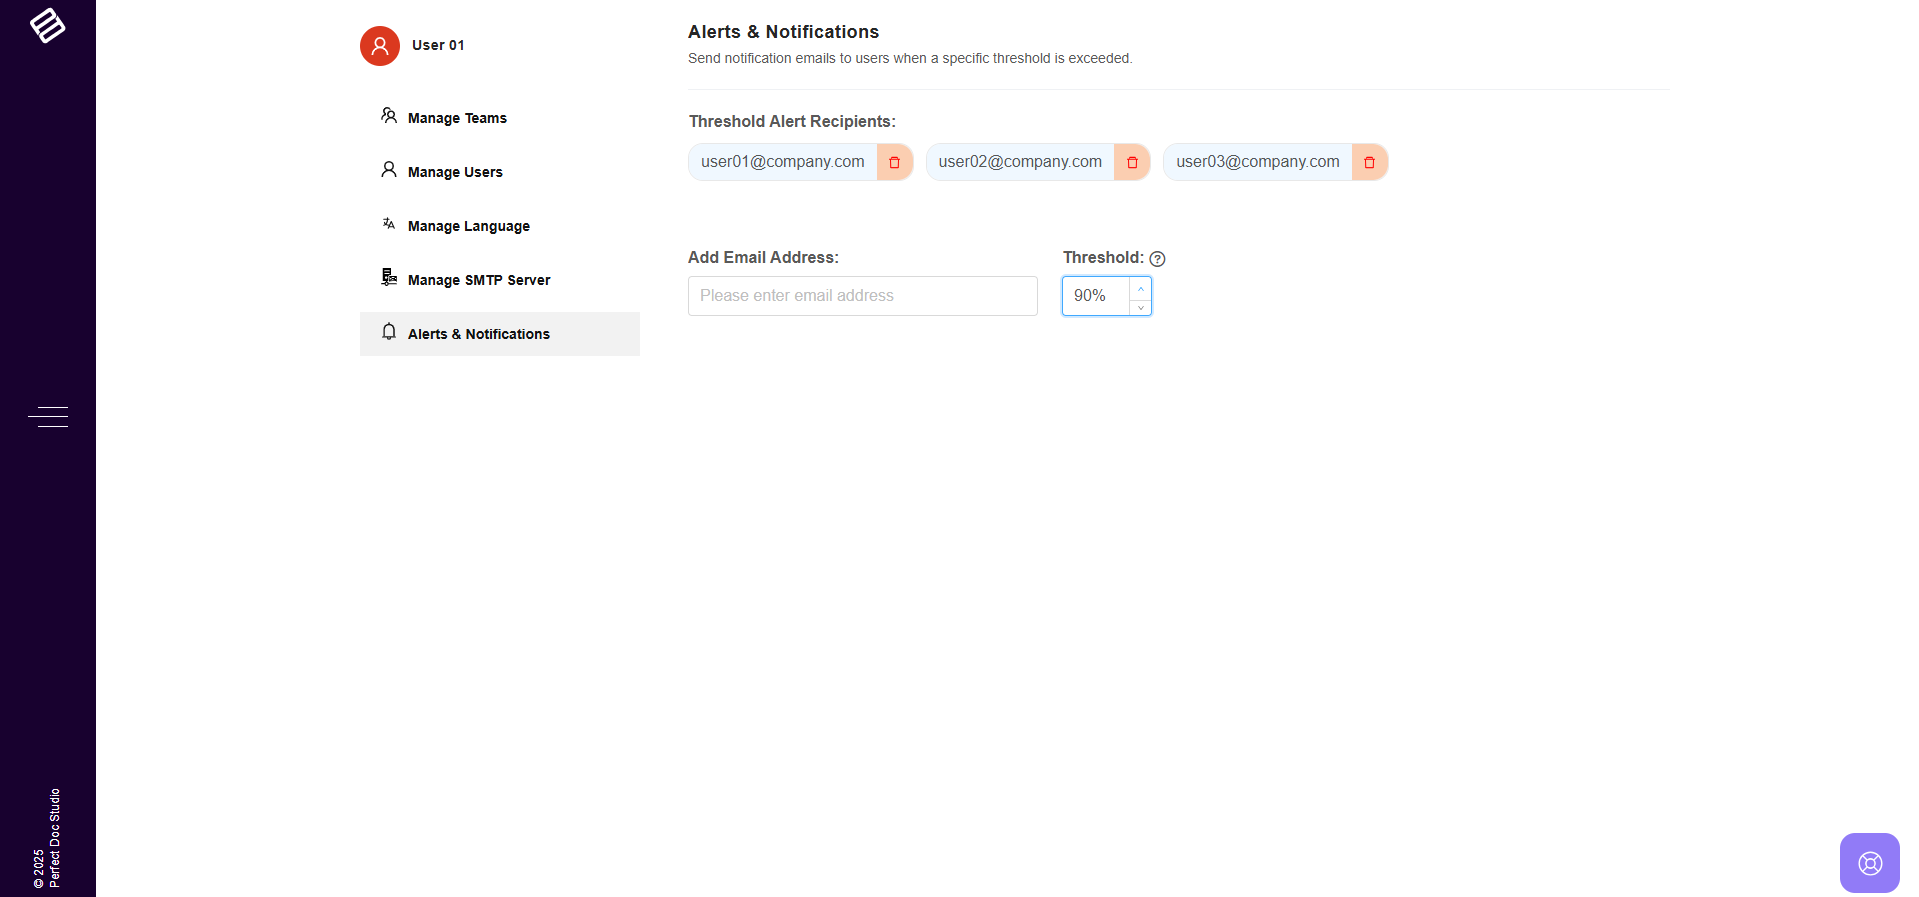Click the Alerts & Notifications bell icon
This screenshot has height=897, width=1919.
click(389, 332)
